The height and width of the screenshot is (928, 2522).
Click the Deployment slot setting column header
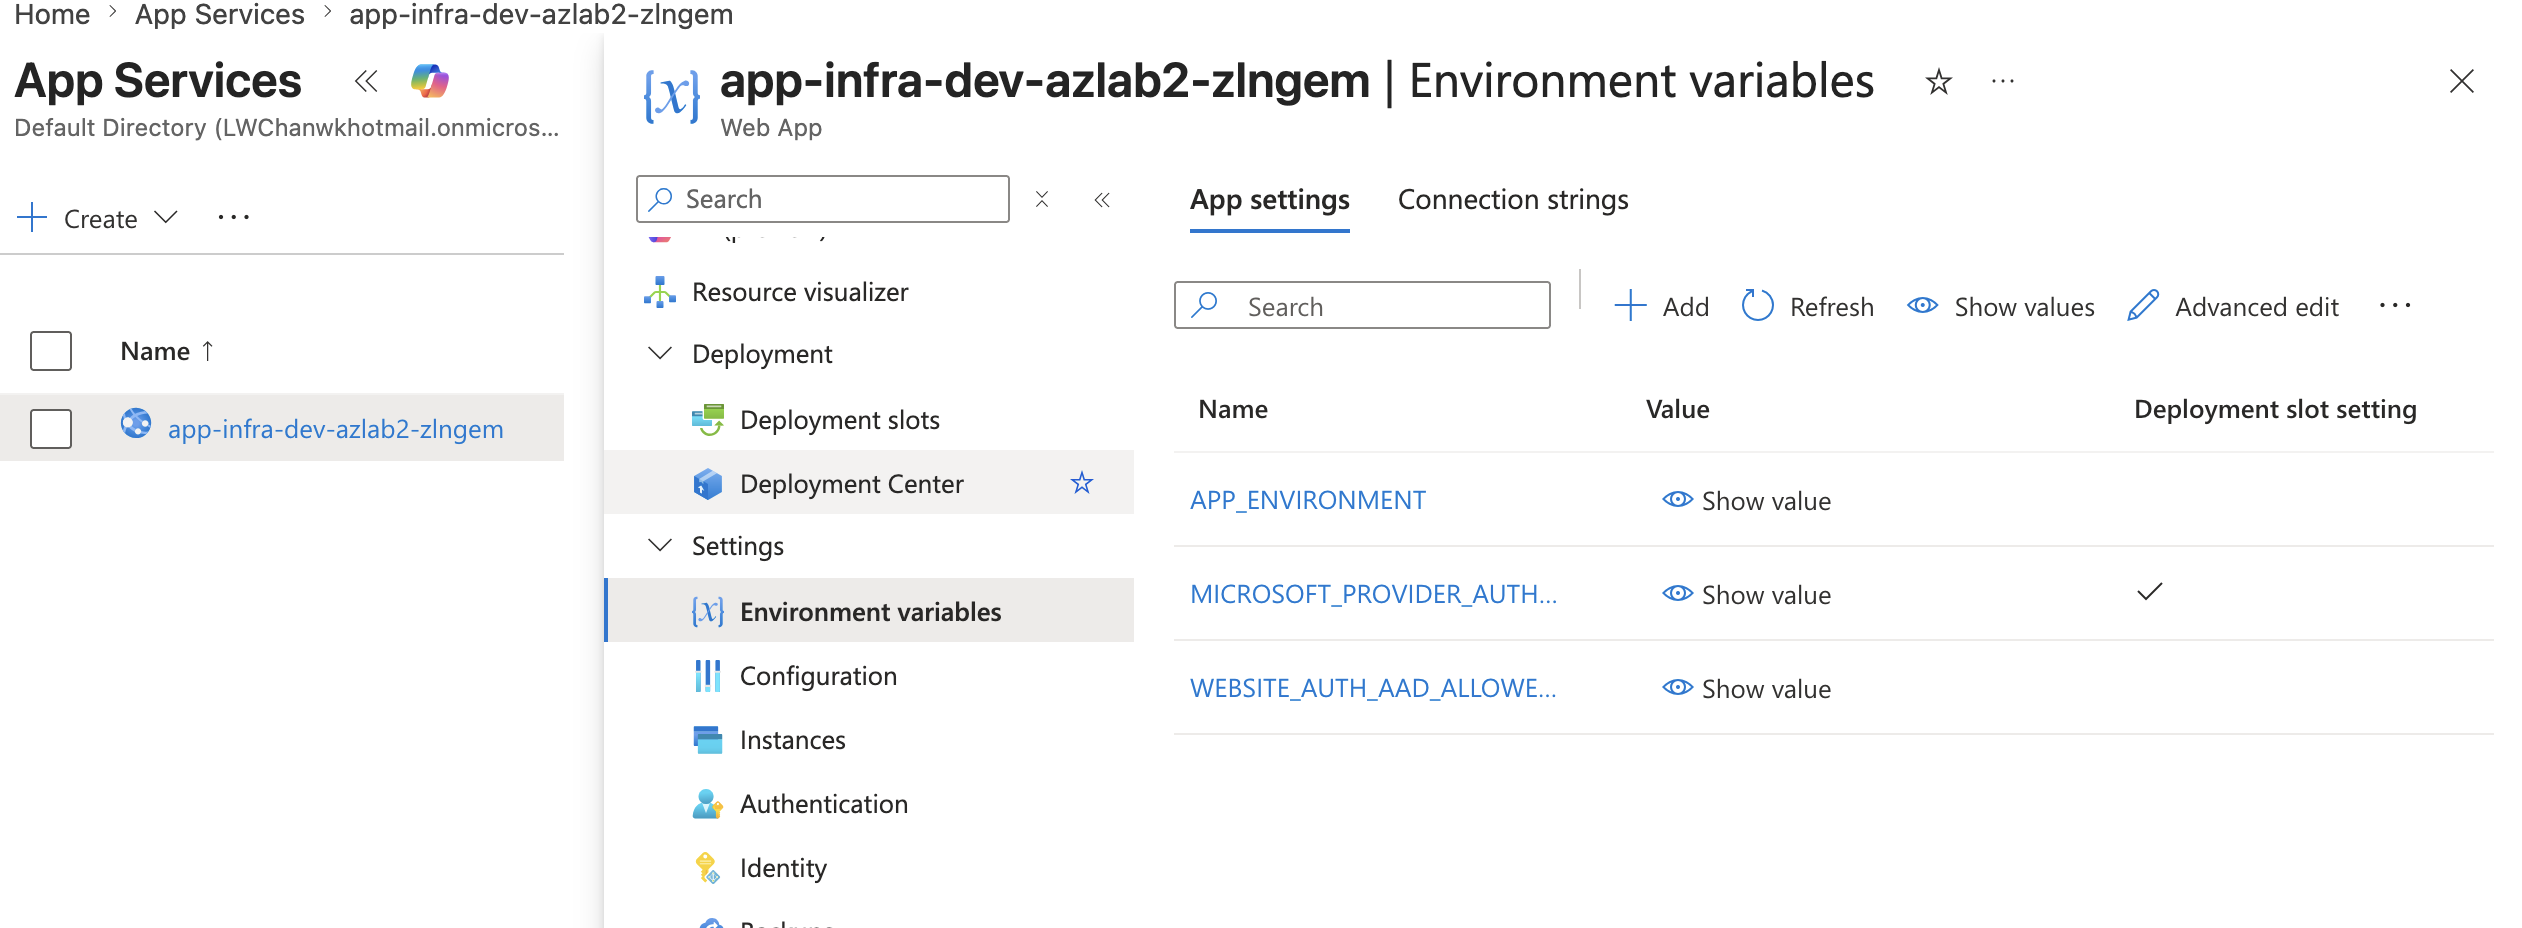2275,409
